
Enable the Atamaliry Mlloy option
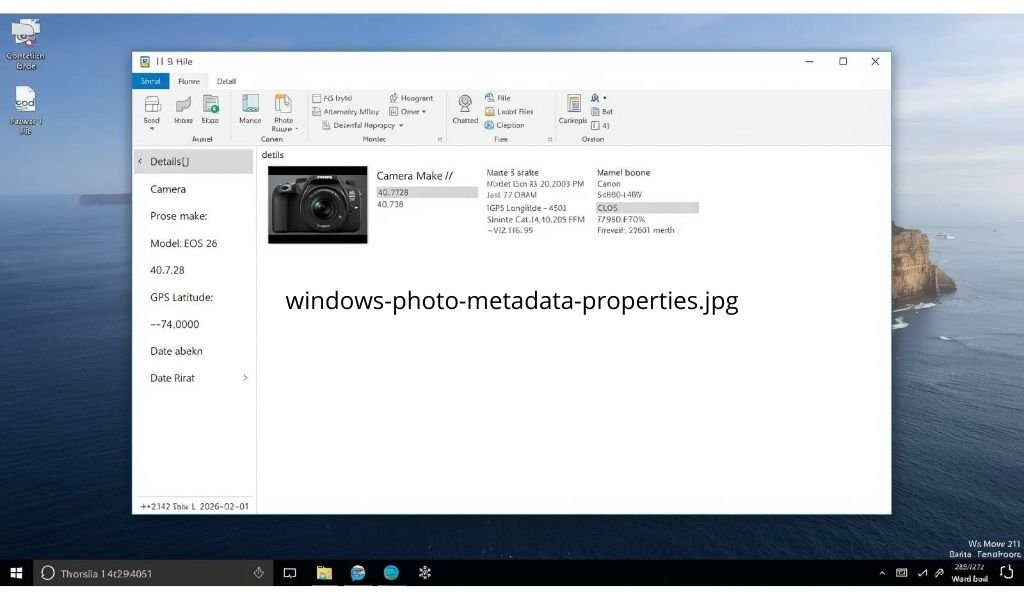tap(348, 111)
